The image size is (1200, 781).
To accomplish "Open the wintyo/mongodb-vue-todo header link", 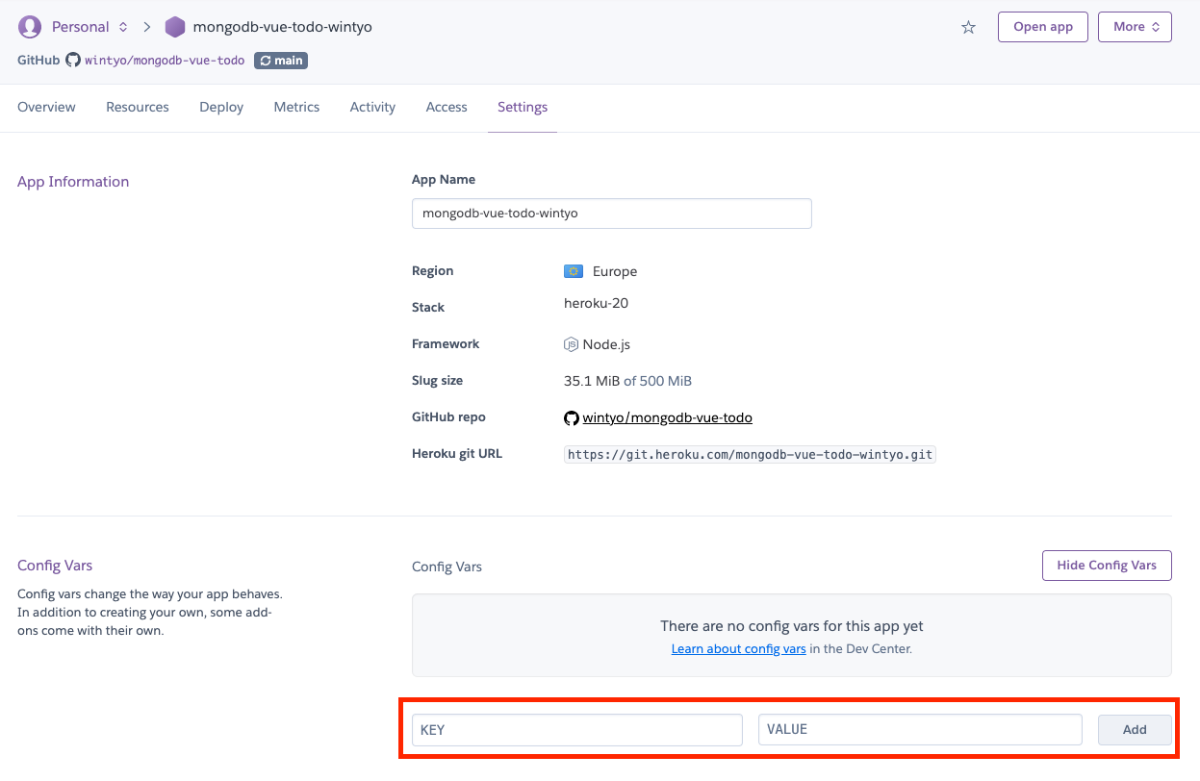I will coord(164,60).
